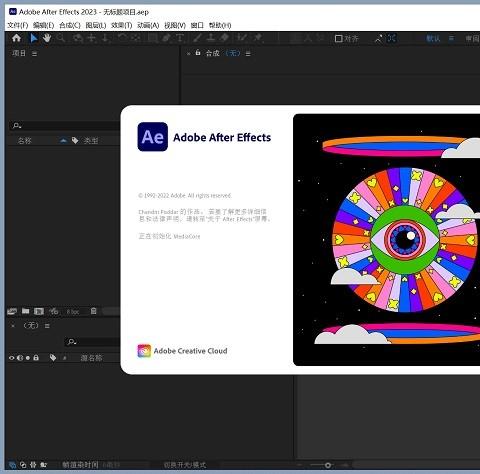Screen dimensions: 480x474
Task: Select the Selection (arrow) tool
Action: pyautogui.click(x=34, y=38)
